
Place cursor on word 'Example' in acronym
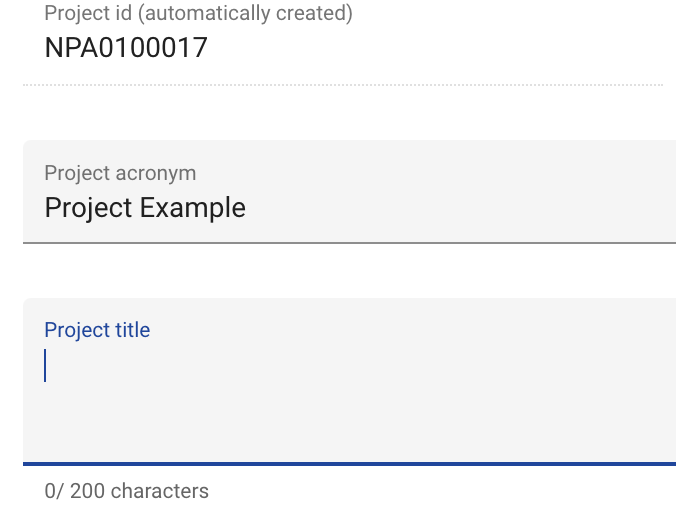tap(193, 208)
